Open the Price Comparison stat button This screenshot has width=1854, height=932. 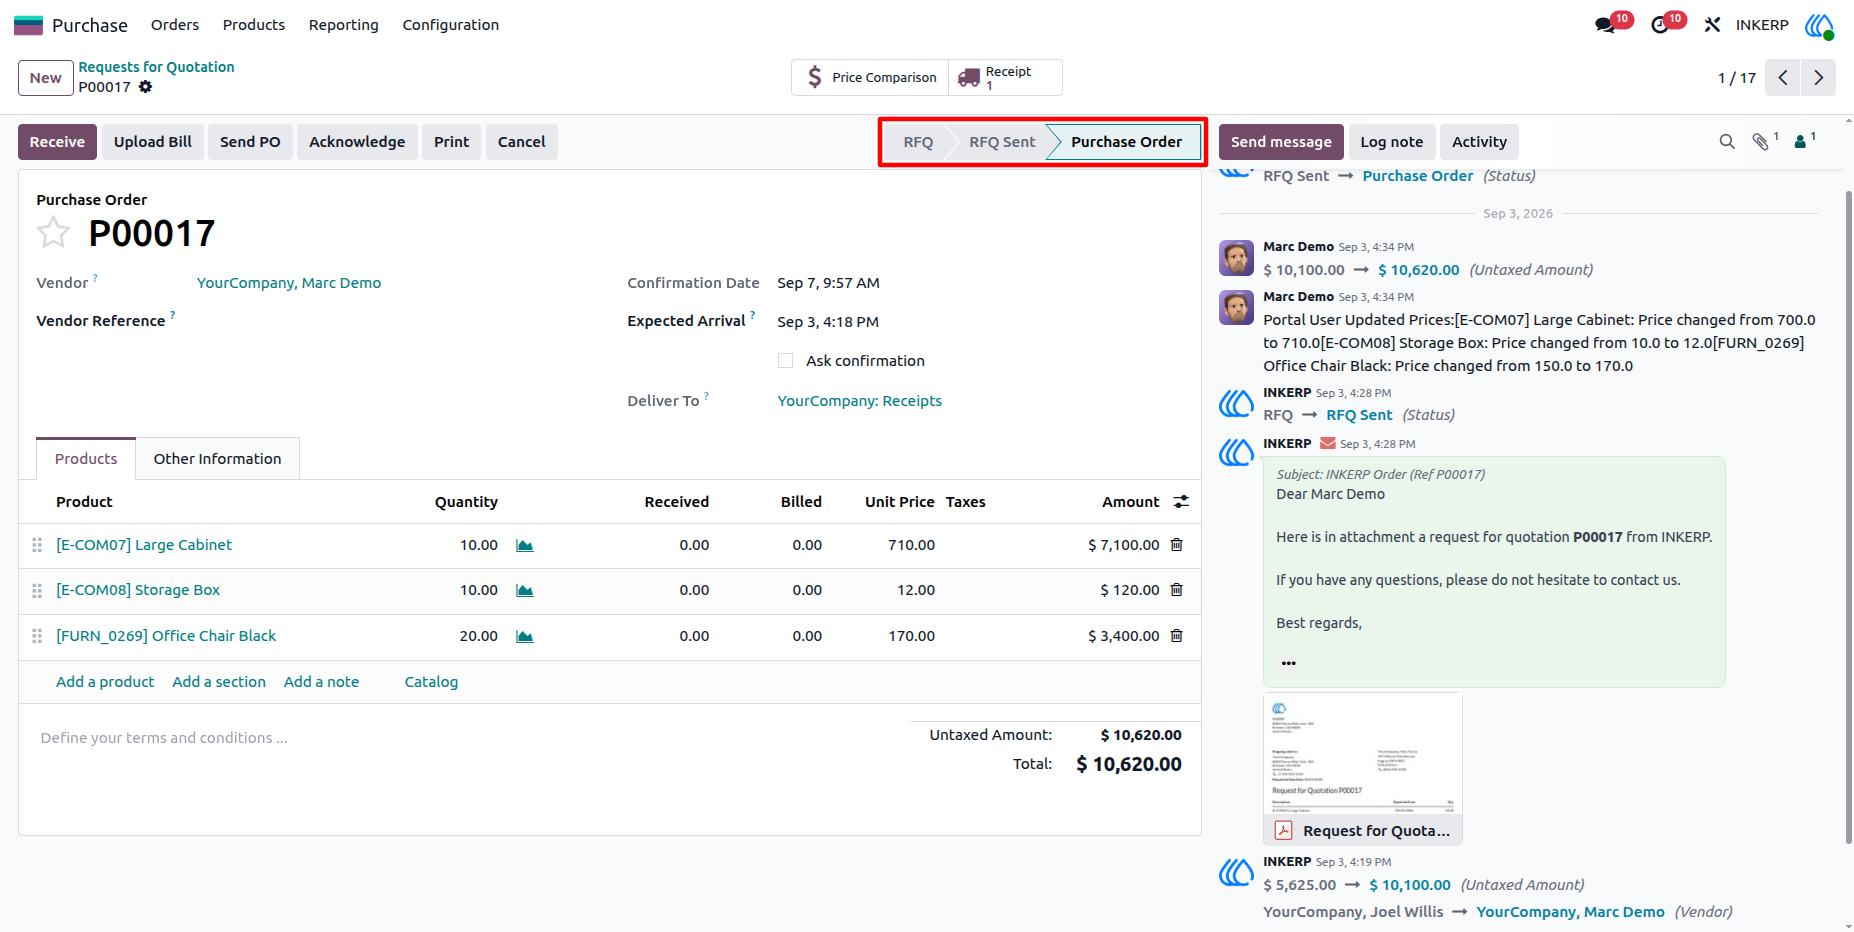(871, 78)
